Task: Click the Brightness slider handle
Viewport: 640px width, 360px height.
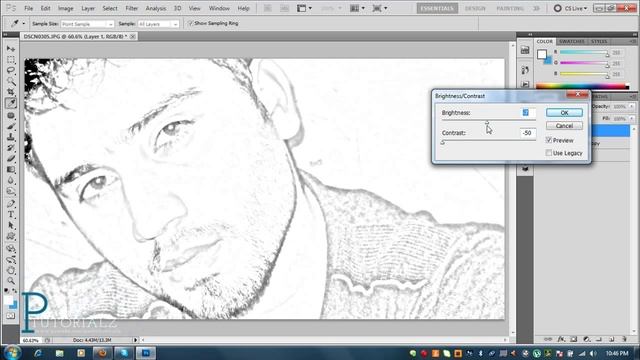Action: point(487,122)
